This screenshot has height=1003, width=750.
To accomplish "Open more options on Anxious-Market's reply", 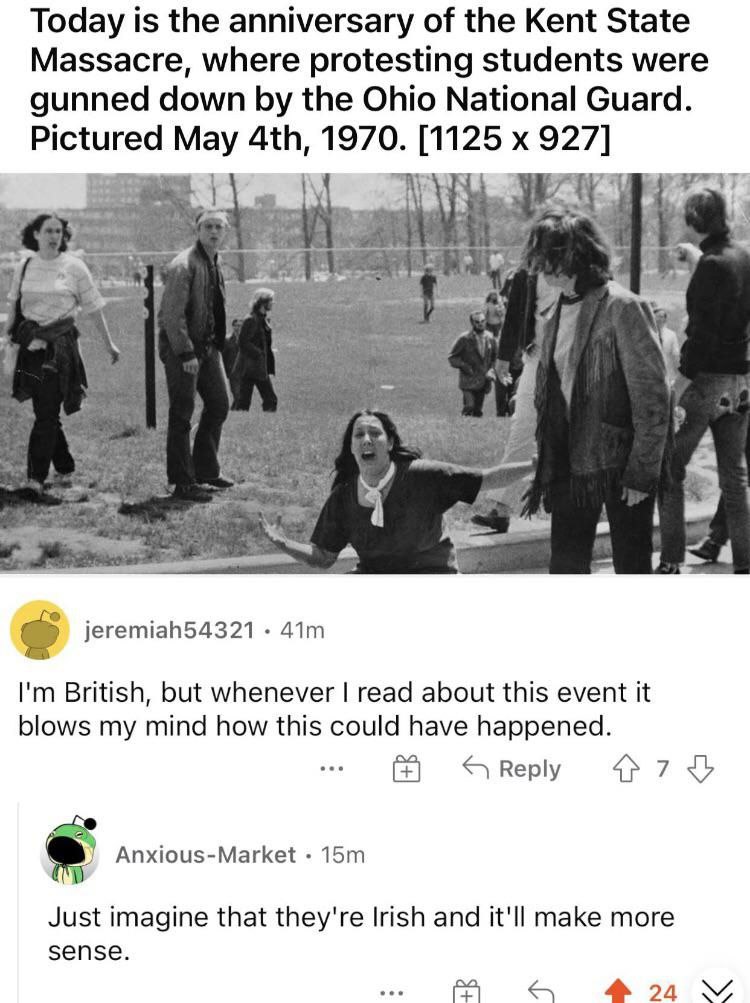I will (392, 993).
